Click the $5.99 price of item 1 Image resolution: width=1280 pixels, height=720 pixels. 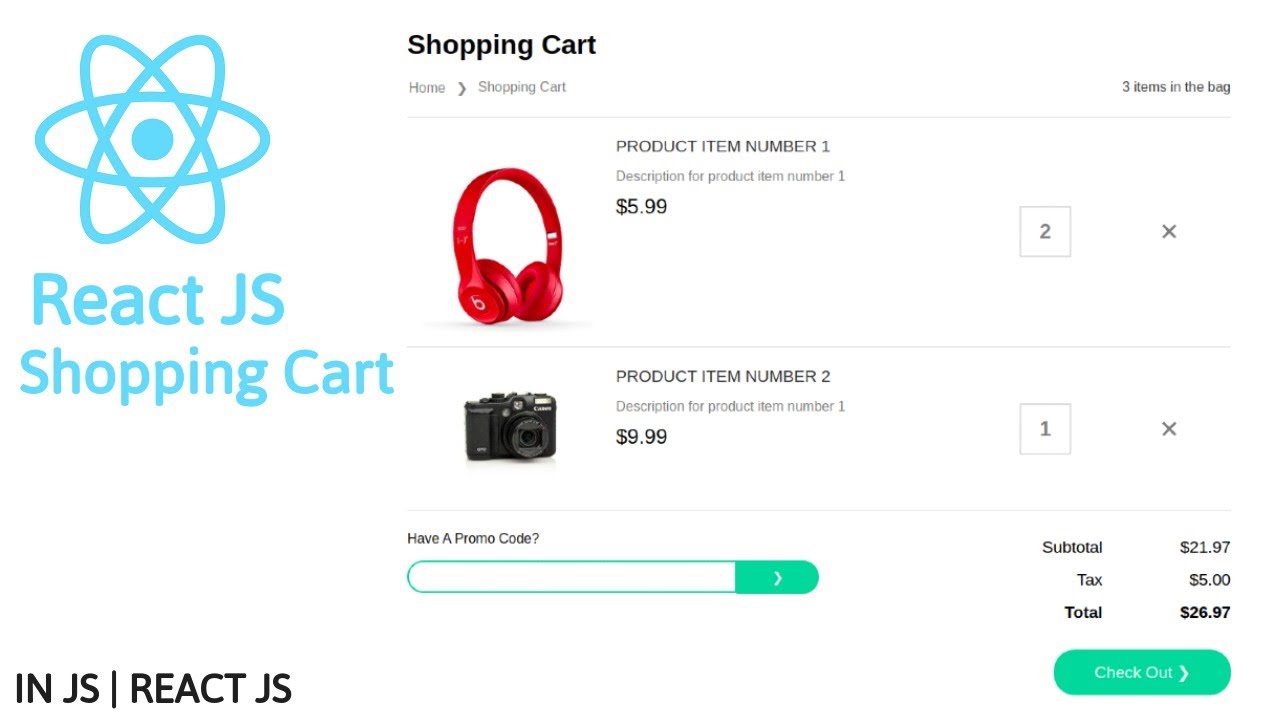pos(641,207)
